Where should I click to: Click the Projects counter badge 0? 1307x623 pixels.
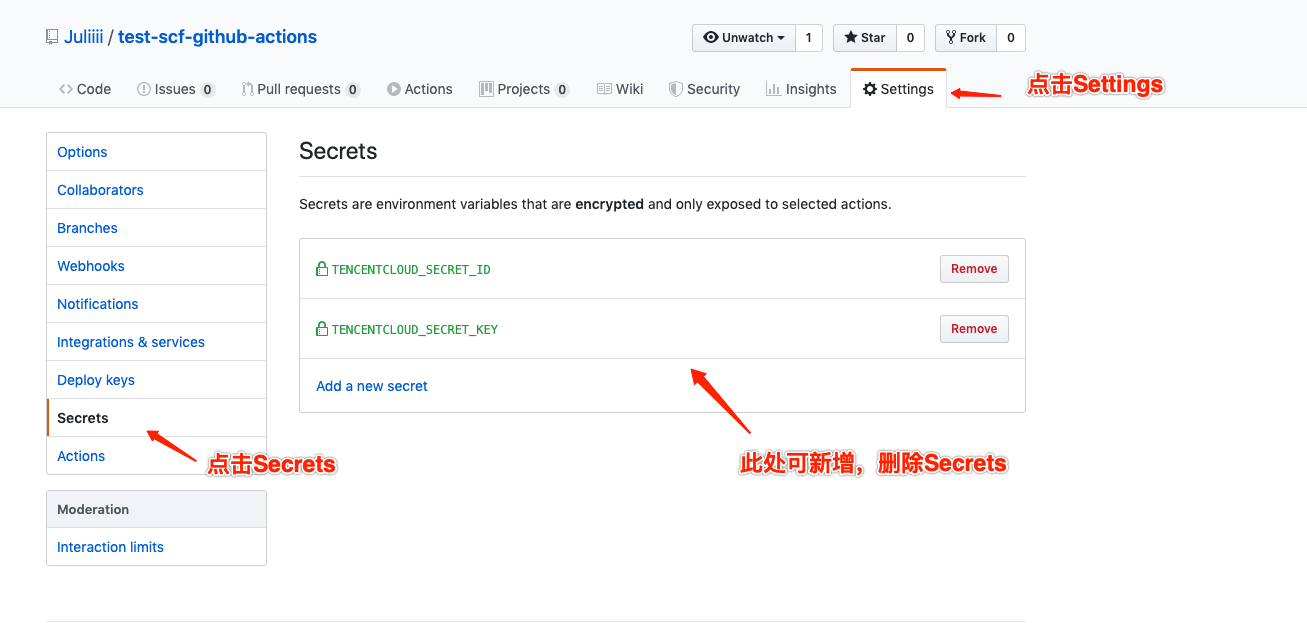[x=562, y=90]
